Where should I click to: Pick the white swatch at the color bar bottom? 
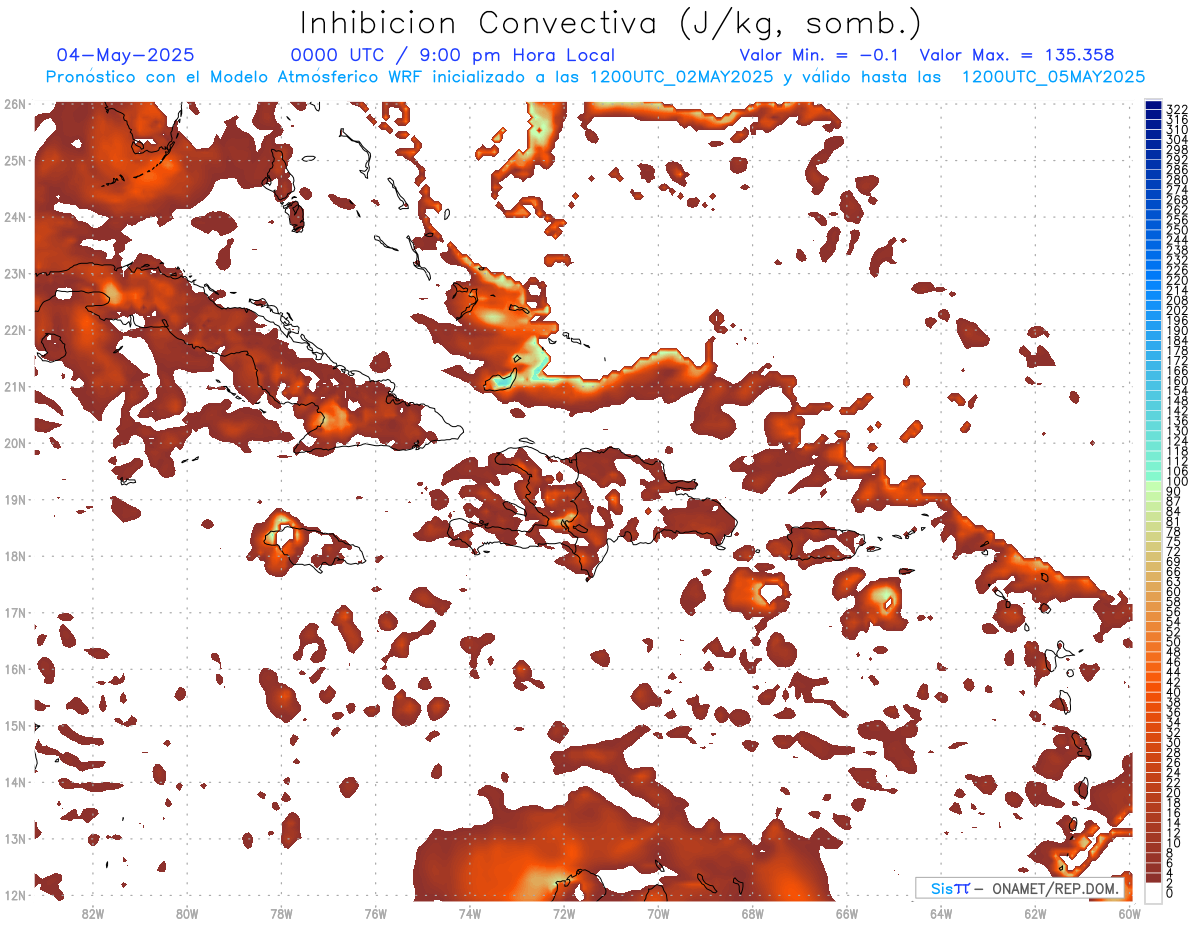point(1154,891)
